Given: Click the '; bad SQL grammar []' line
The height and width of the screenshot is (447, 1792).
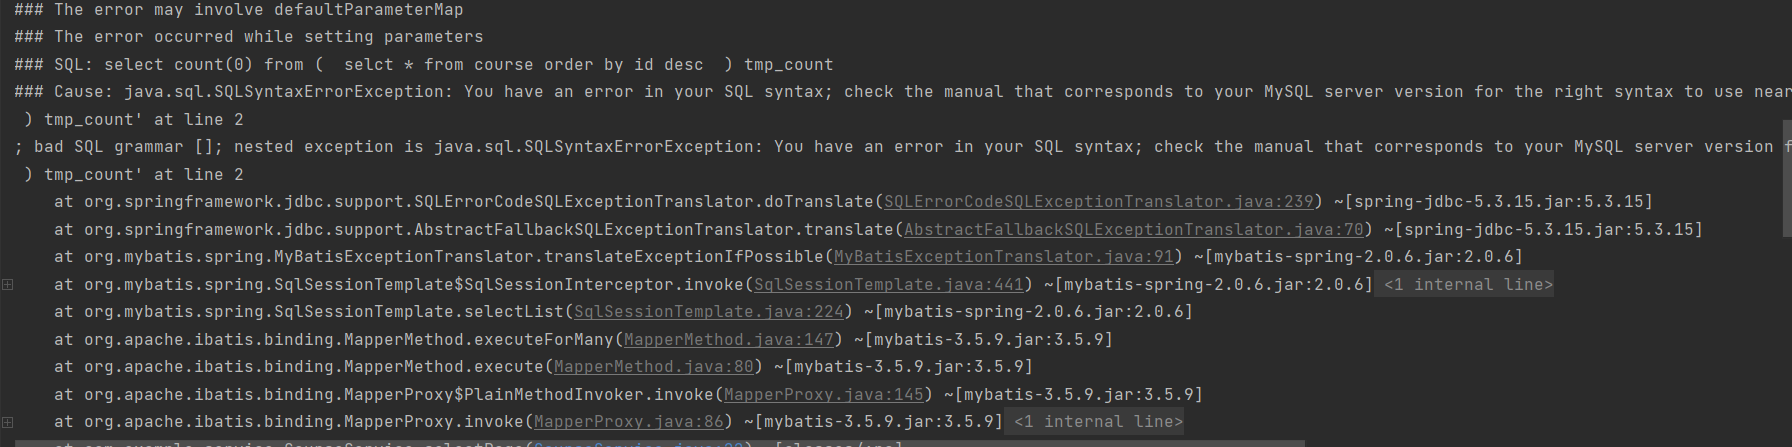Looking at the screenshot, I should (903, 147).
